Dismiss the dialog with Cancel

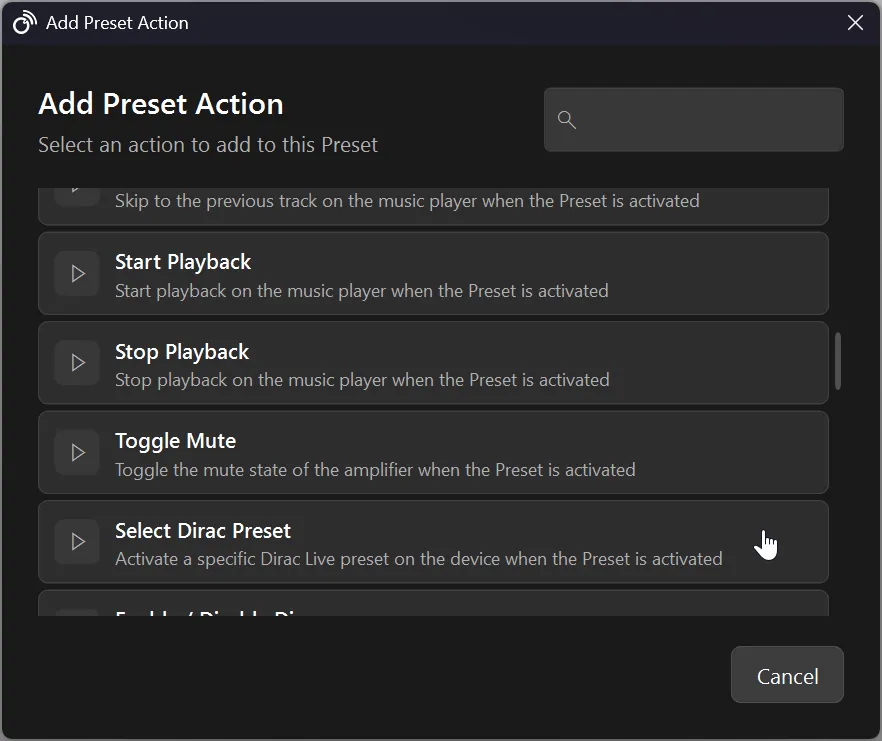point(787,674)
